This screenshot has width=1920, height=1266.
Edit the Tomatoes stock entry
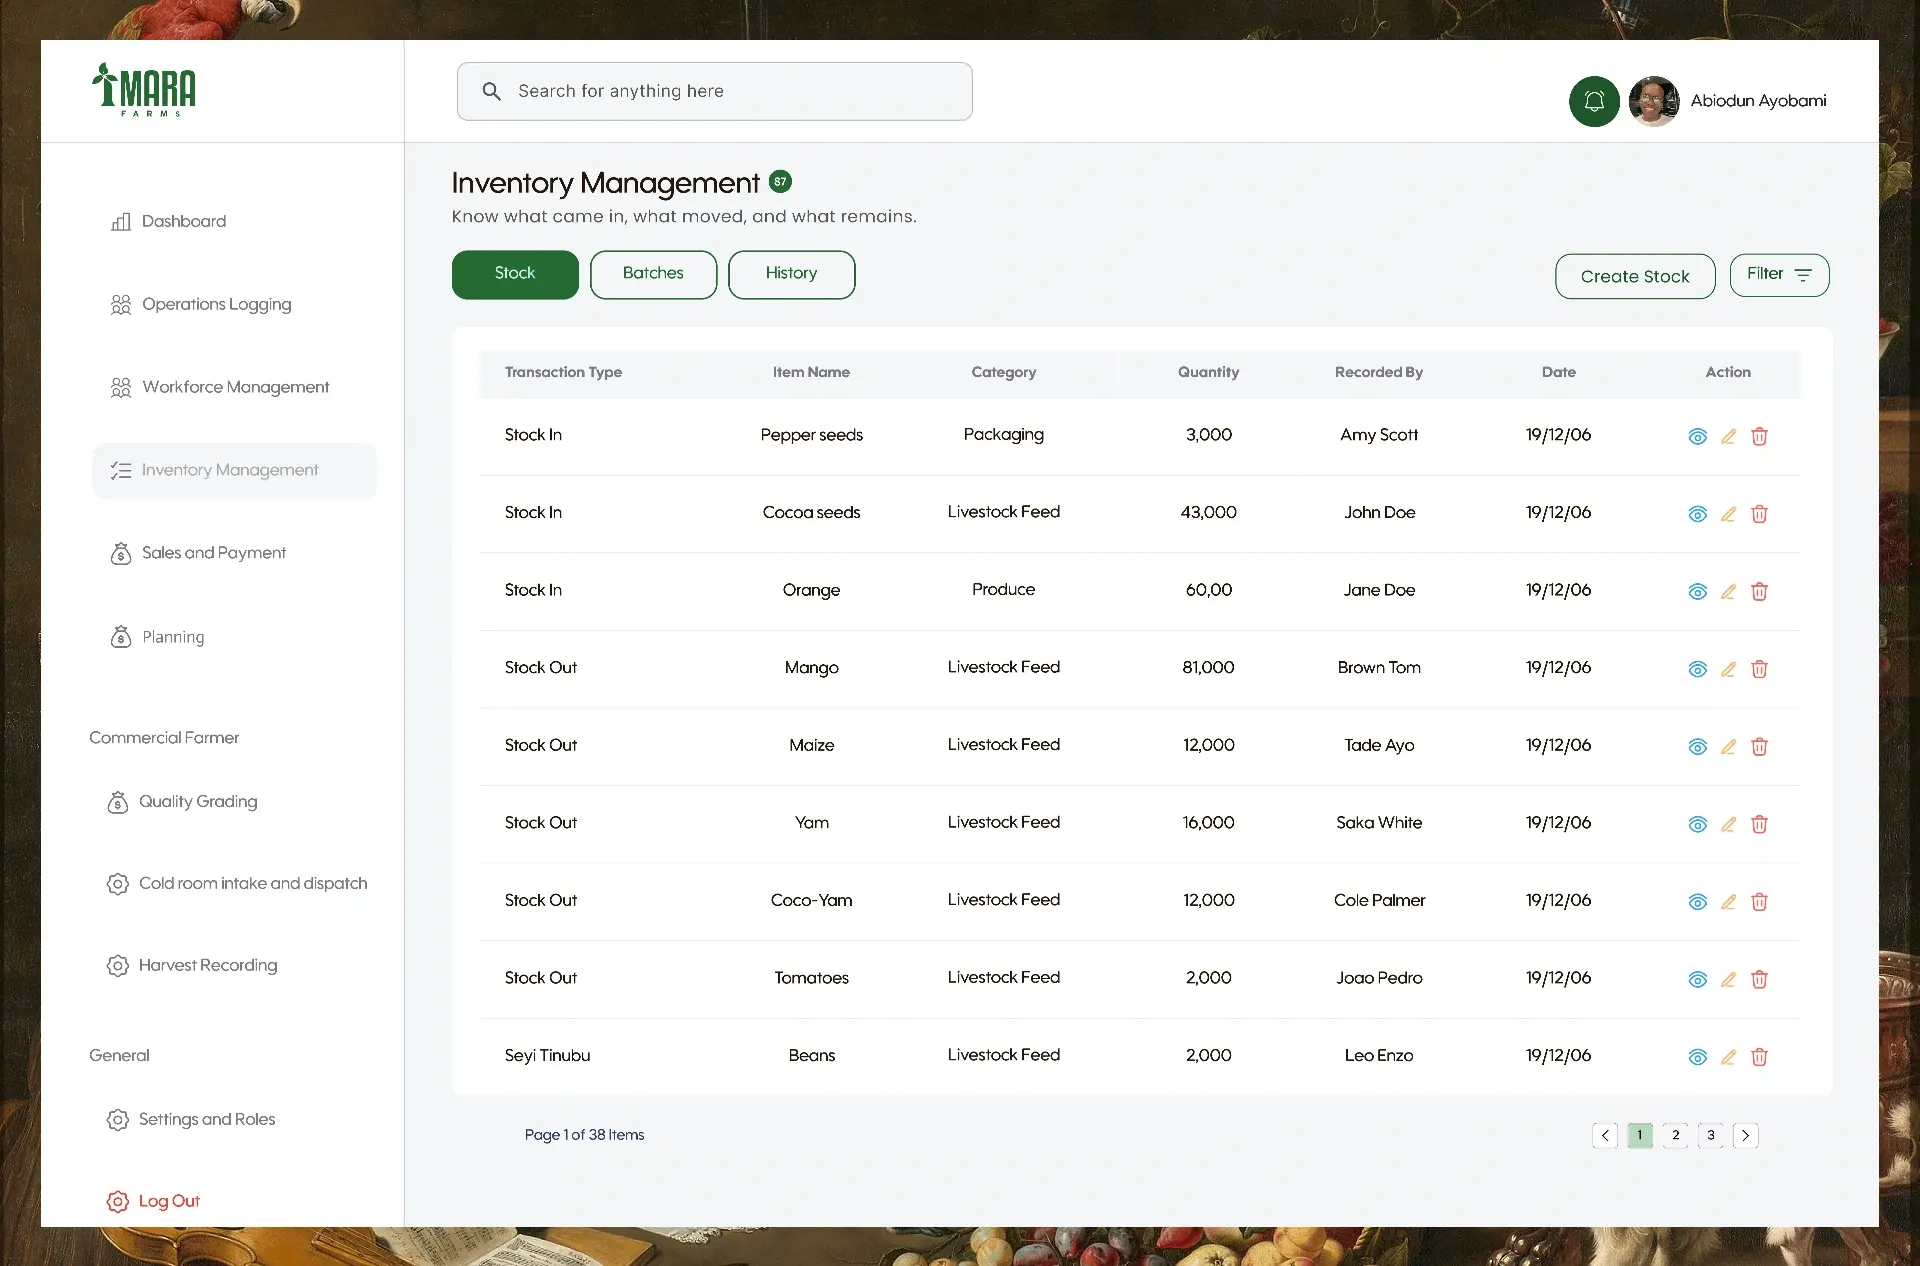[1728, 979]
